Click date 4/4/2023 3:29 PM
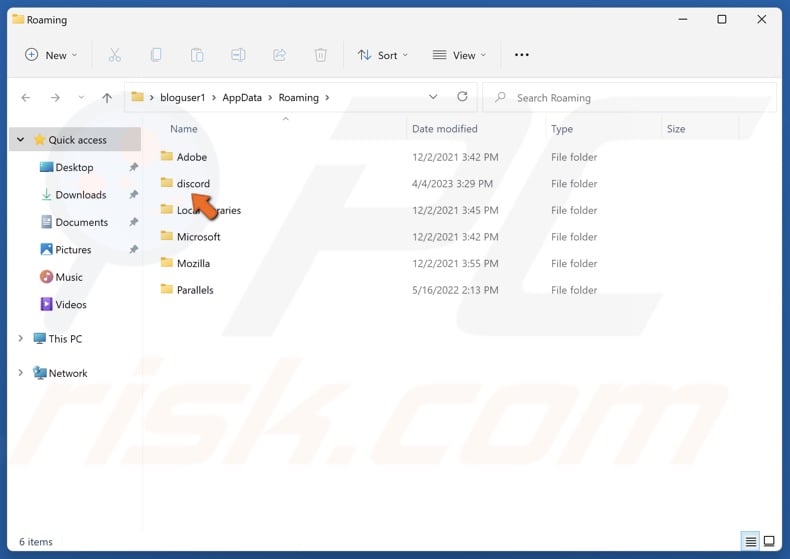This screenshot has width=790, height=559. point(452,184)
